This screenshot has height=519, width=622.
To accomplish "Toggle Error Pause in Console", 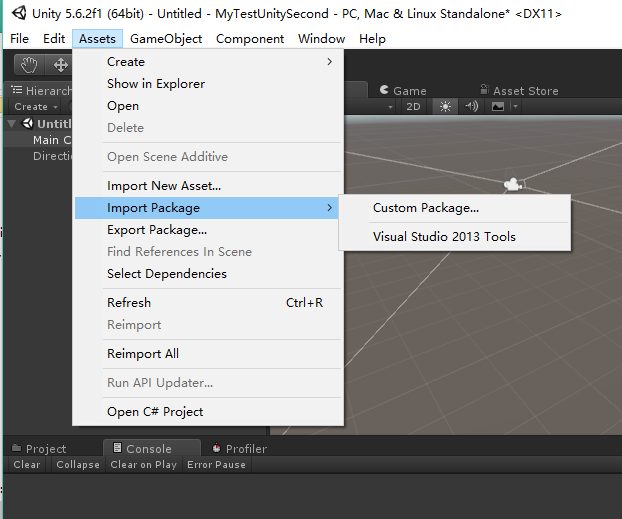I will click(x=216, y=465).
